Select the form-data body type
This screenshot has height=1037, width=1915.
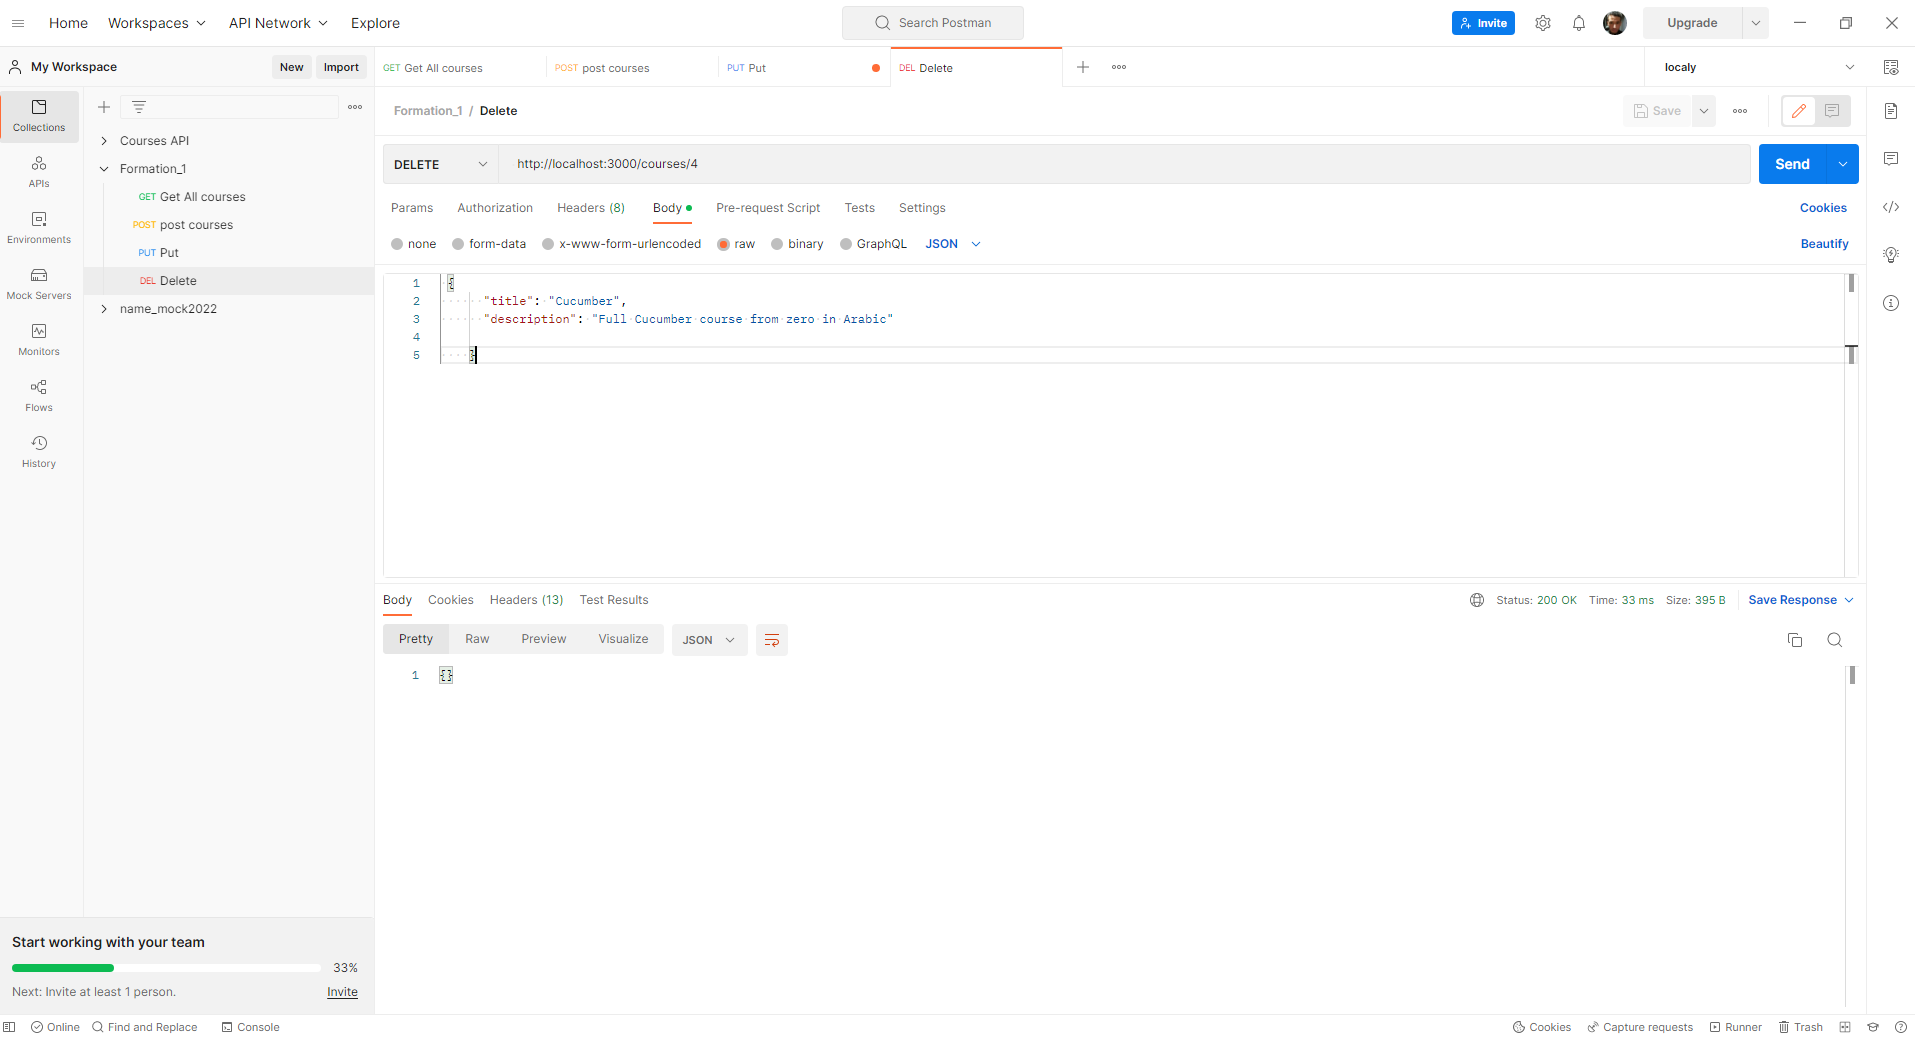[488, 243]
